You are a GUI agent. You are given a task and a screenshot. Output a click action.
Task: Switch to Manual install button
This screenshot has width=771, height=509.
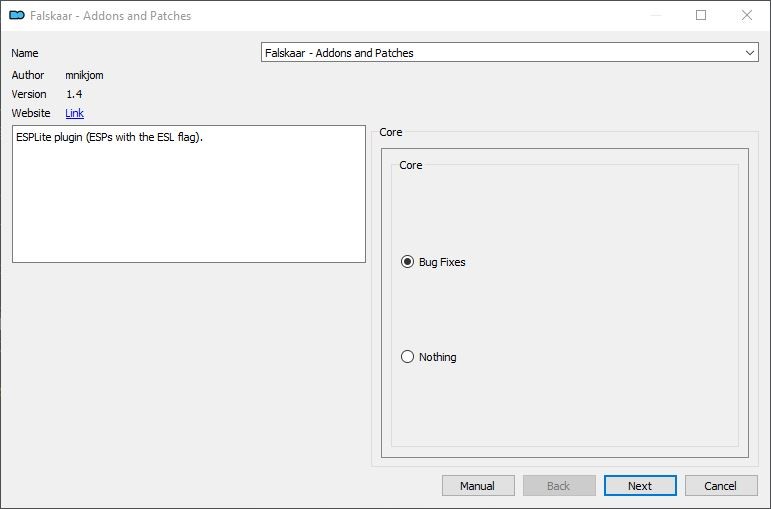pos(478,486)
